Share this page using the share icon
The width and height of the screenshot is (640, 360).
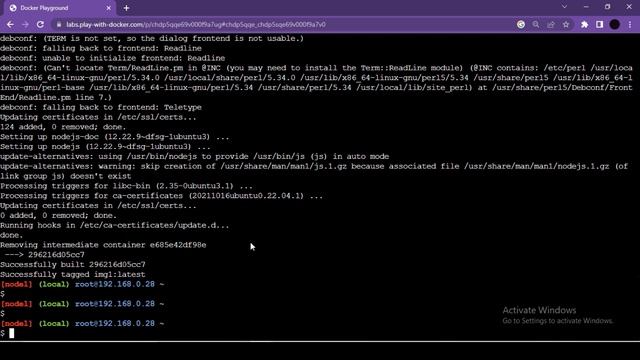coord(551,24)
